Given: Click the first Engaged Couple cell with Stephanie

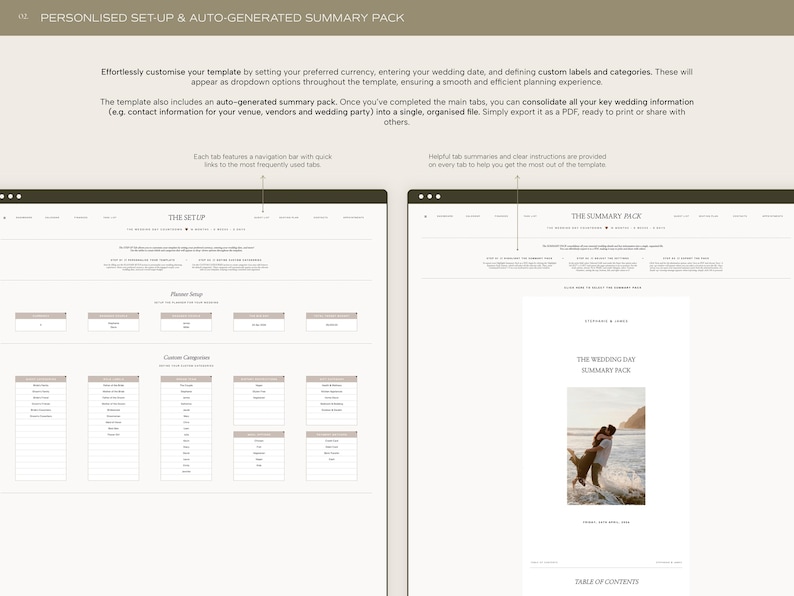Looking at the screenshot, I should (x=113, y=325).
